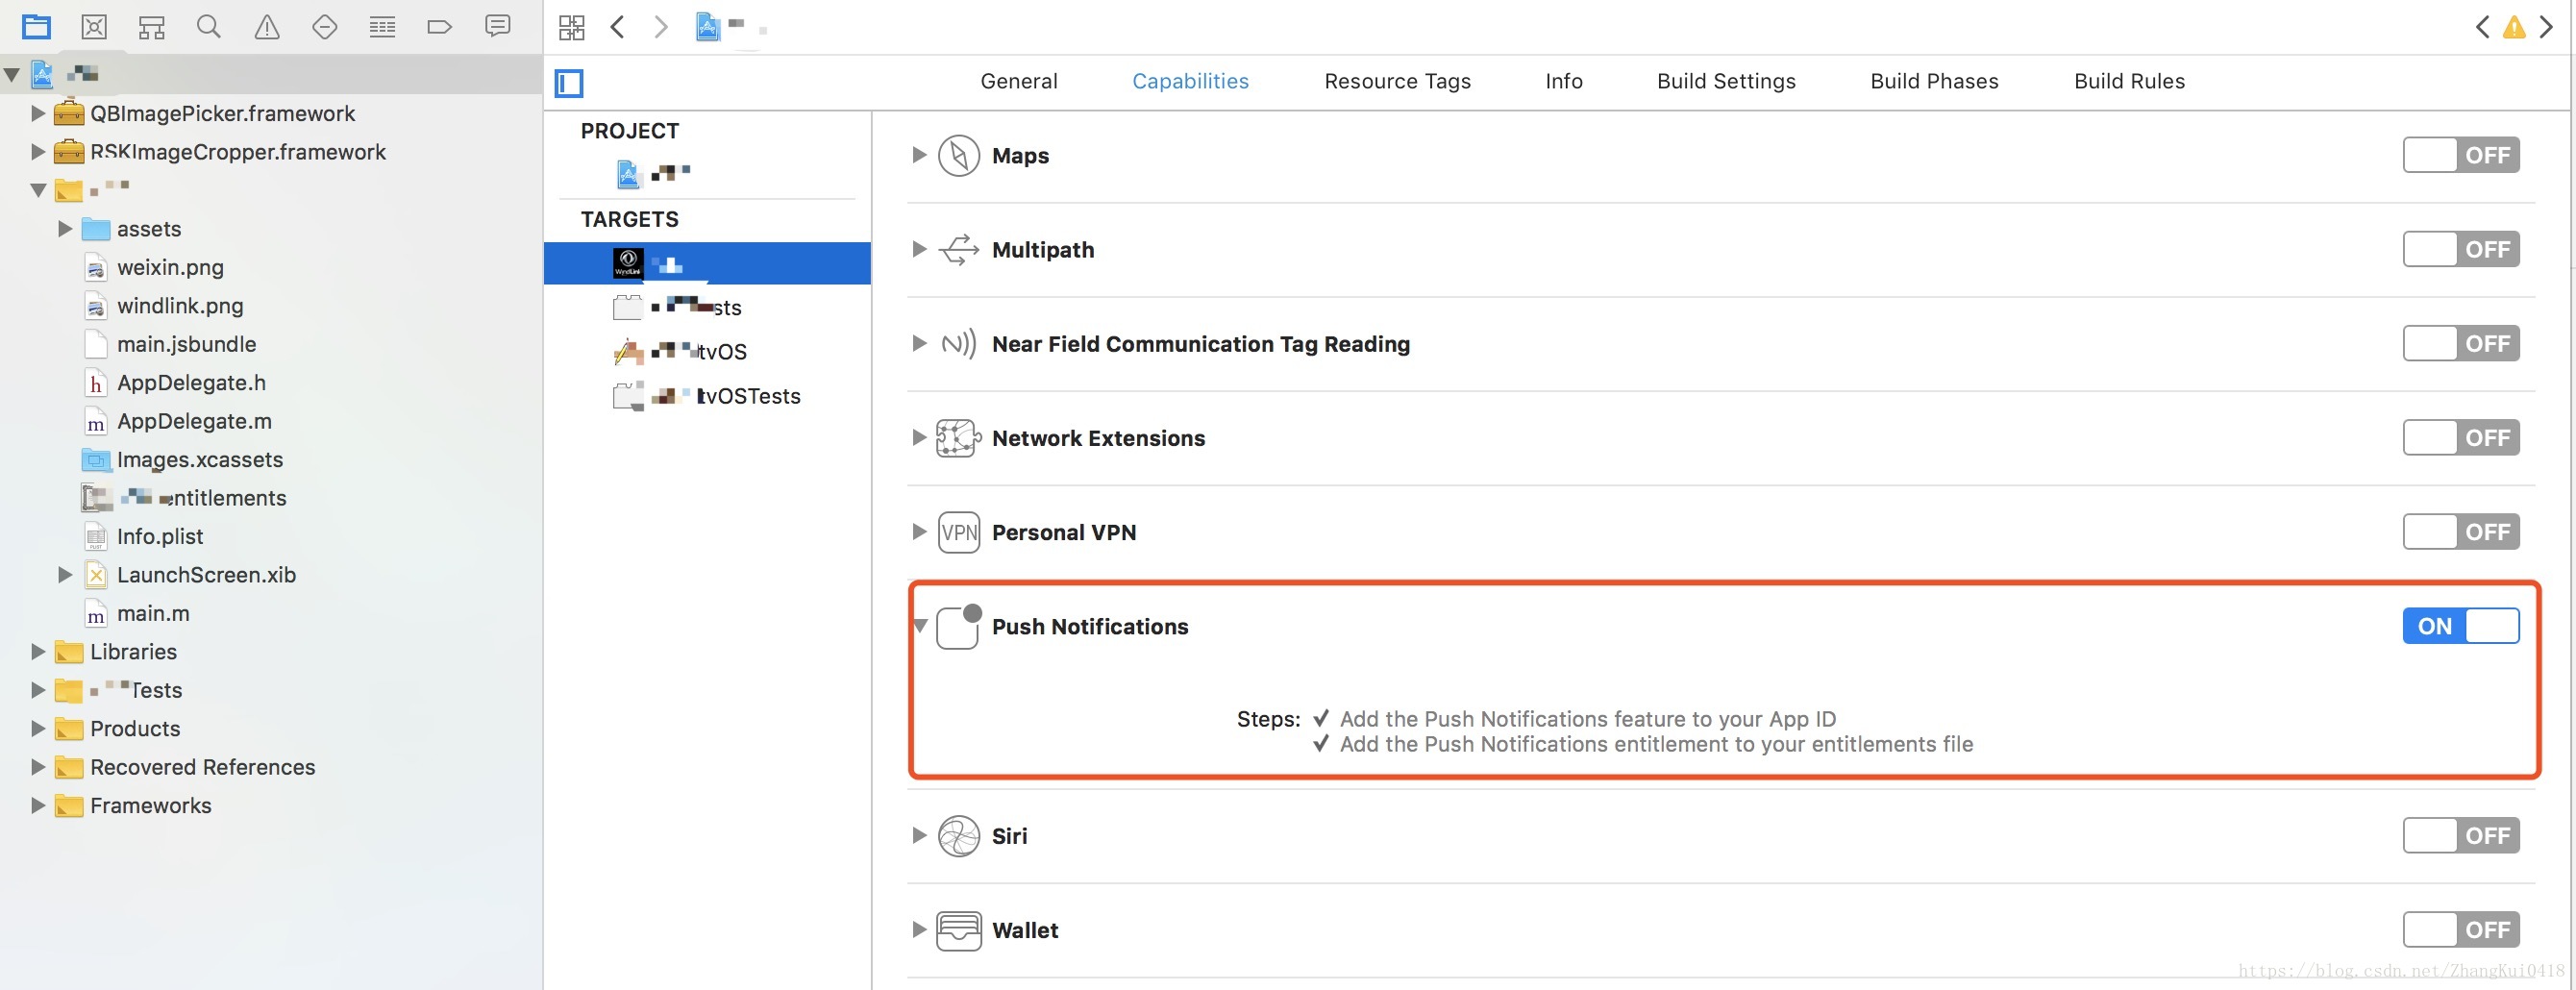Open the Source Control navigator icon
The width and height of the screenshot is (2576, 990).
point(94,27)
